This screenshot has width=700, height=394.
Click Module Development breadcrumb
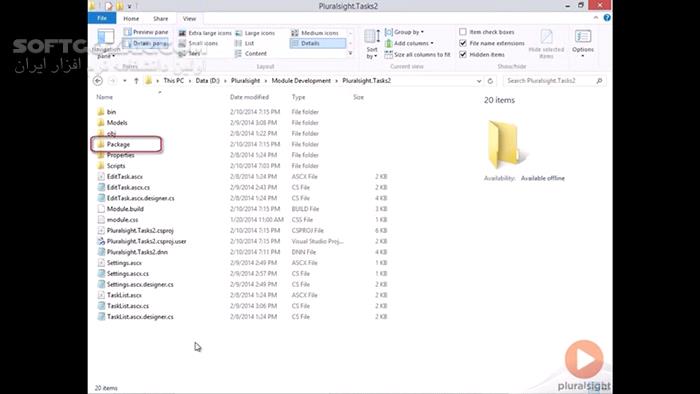click(301, 81)
